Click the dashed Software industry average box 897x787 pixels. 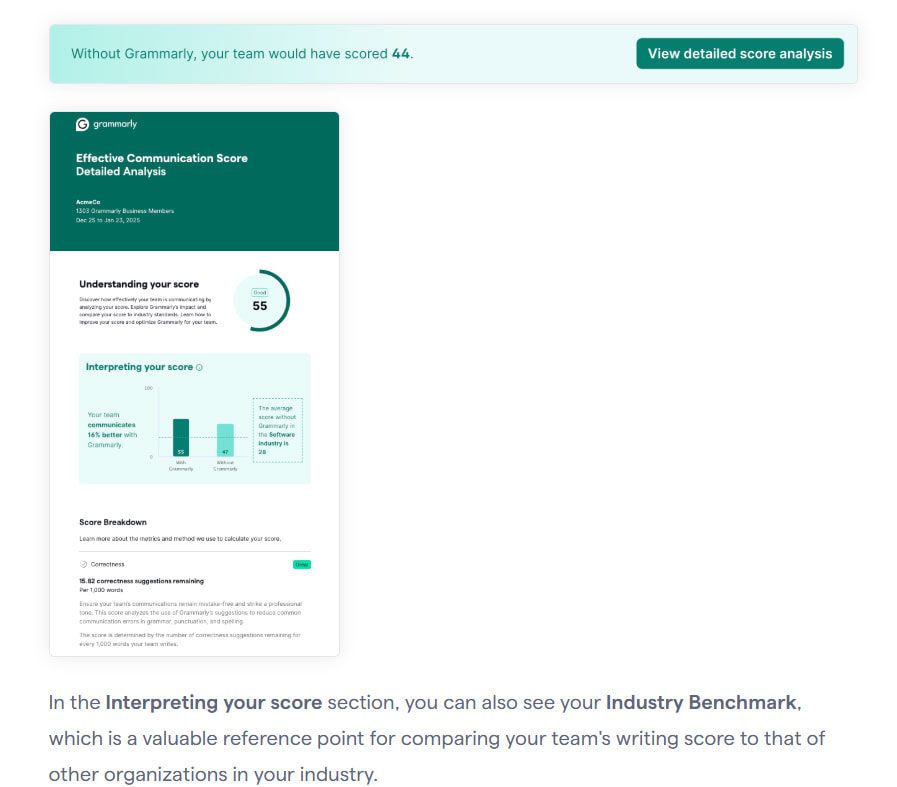(277, 430)
